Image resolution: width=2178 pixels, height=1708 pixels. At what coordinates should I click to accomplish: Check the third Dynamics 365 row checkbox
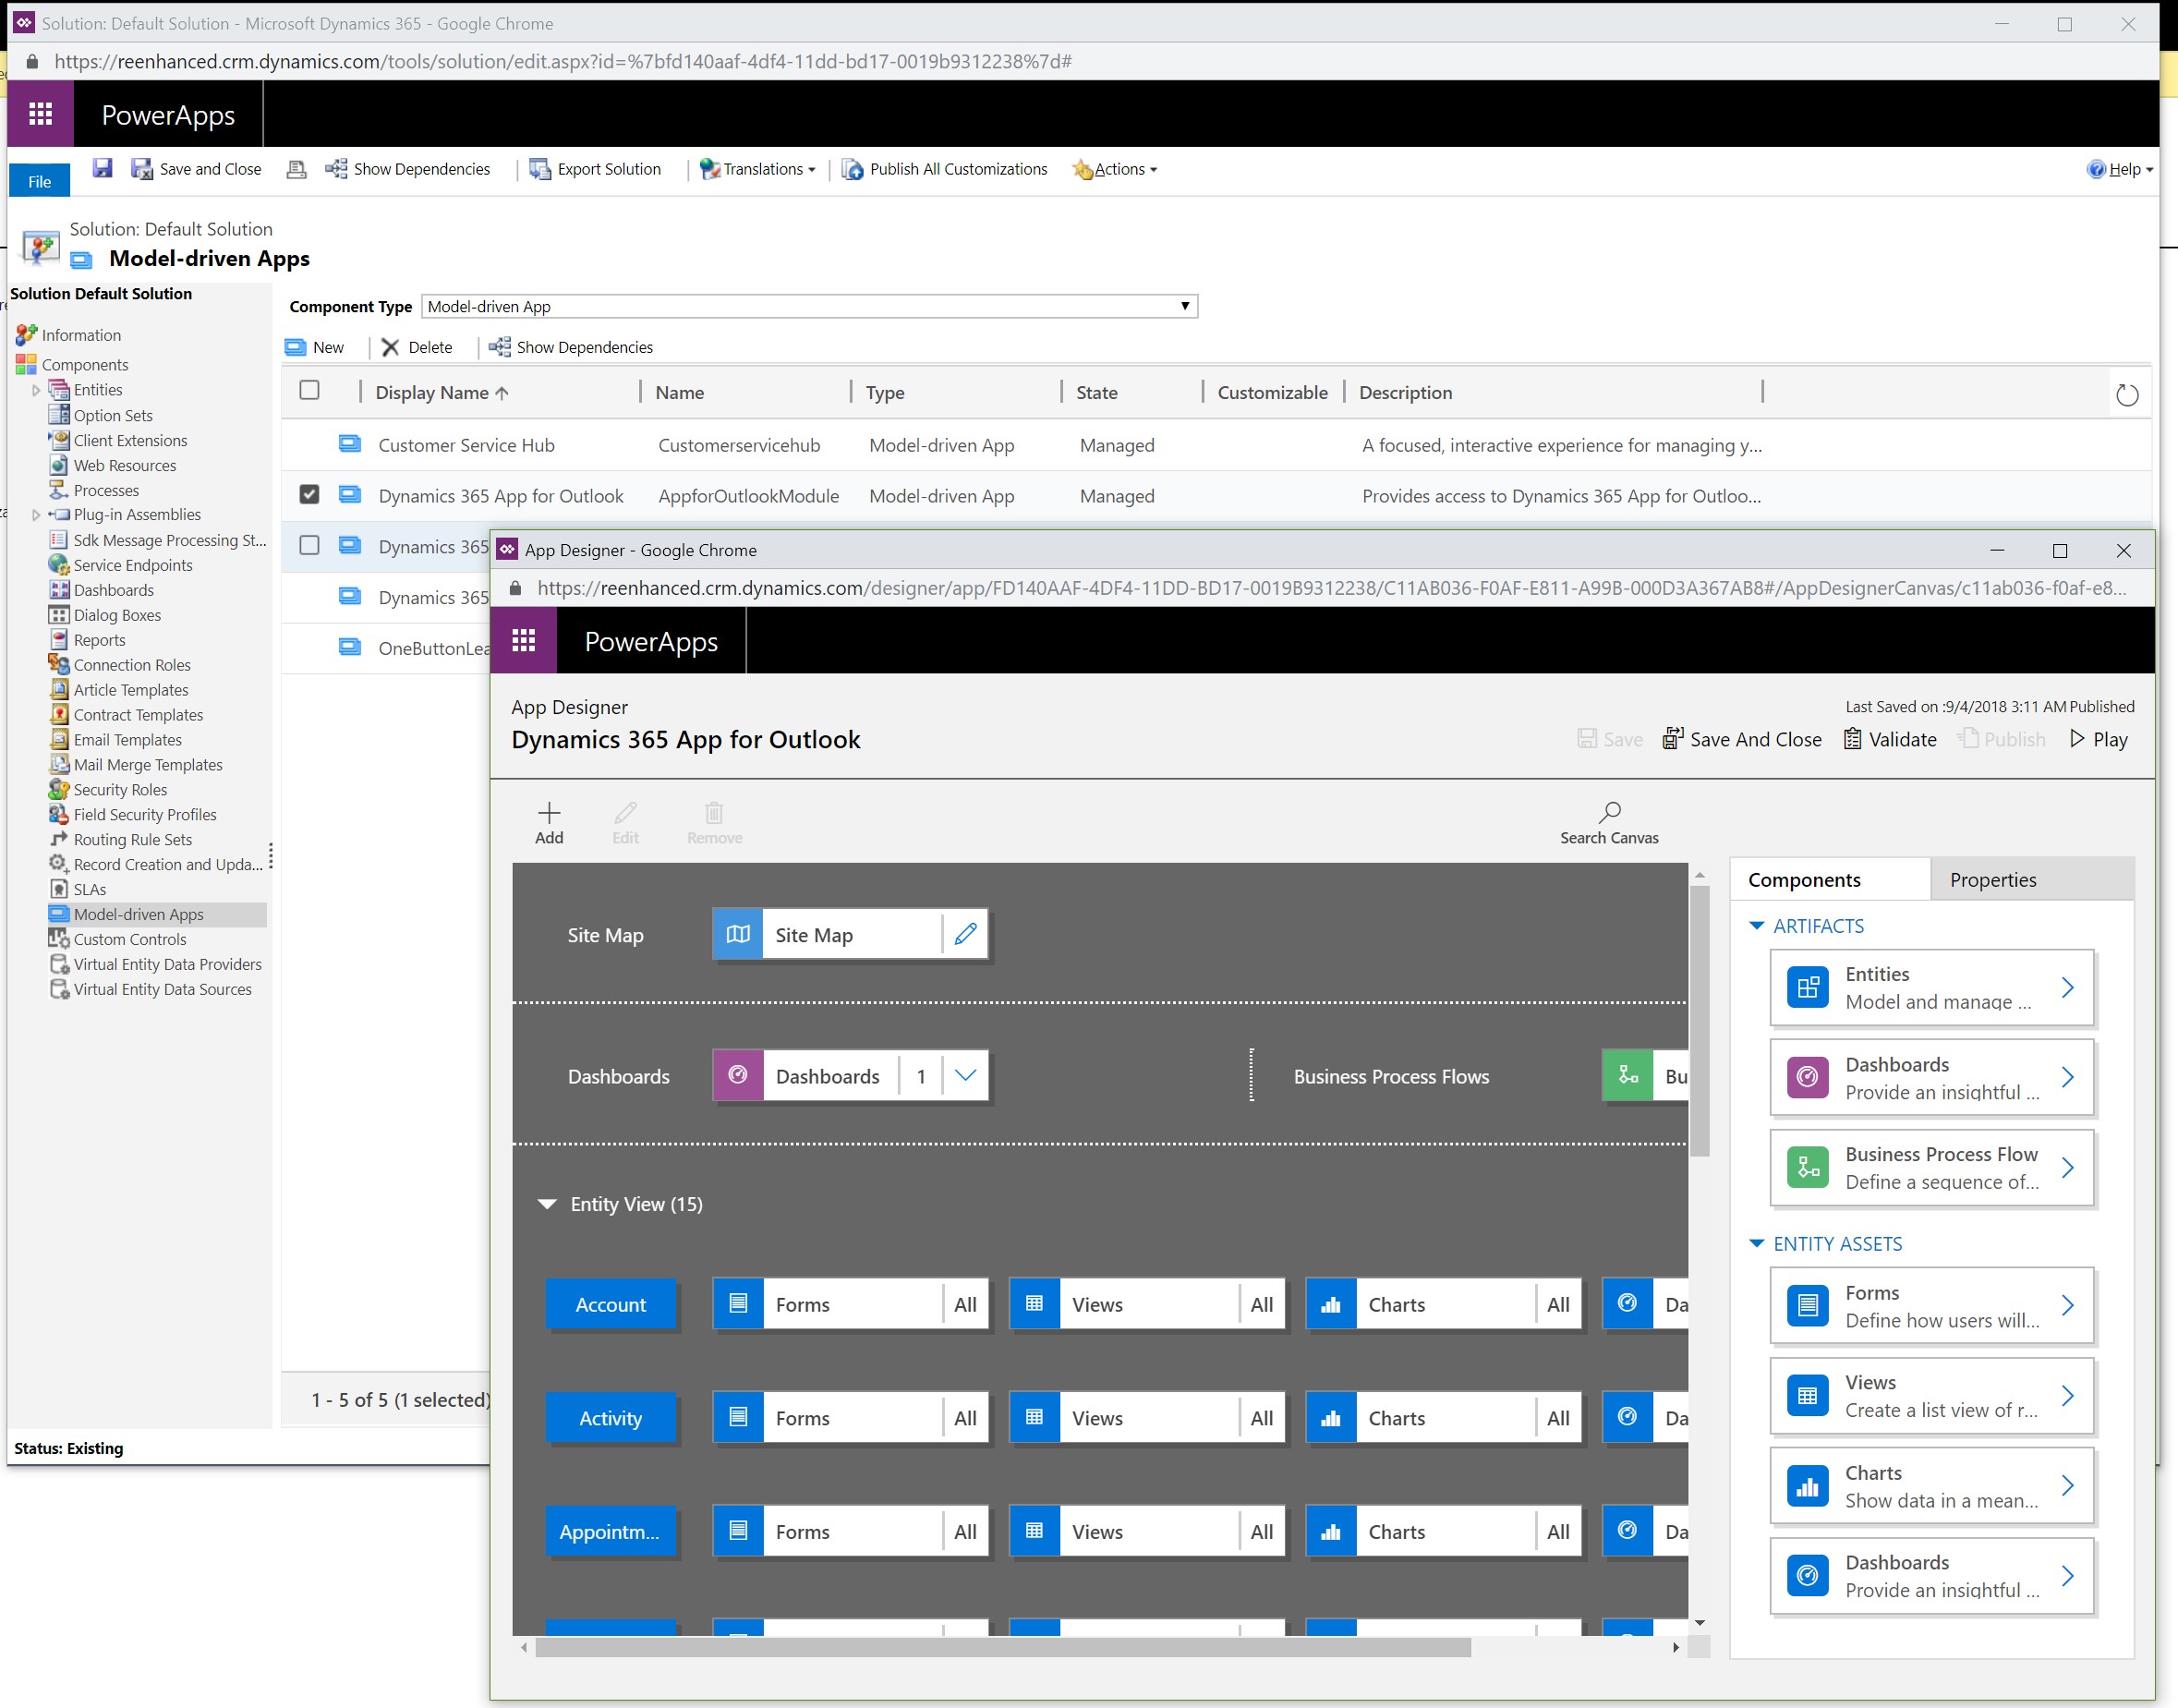(x=310, y=545)
